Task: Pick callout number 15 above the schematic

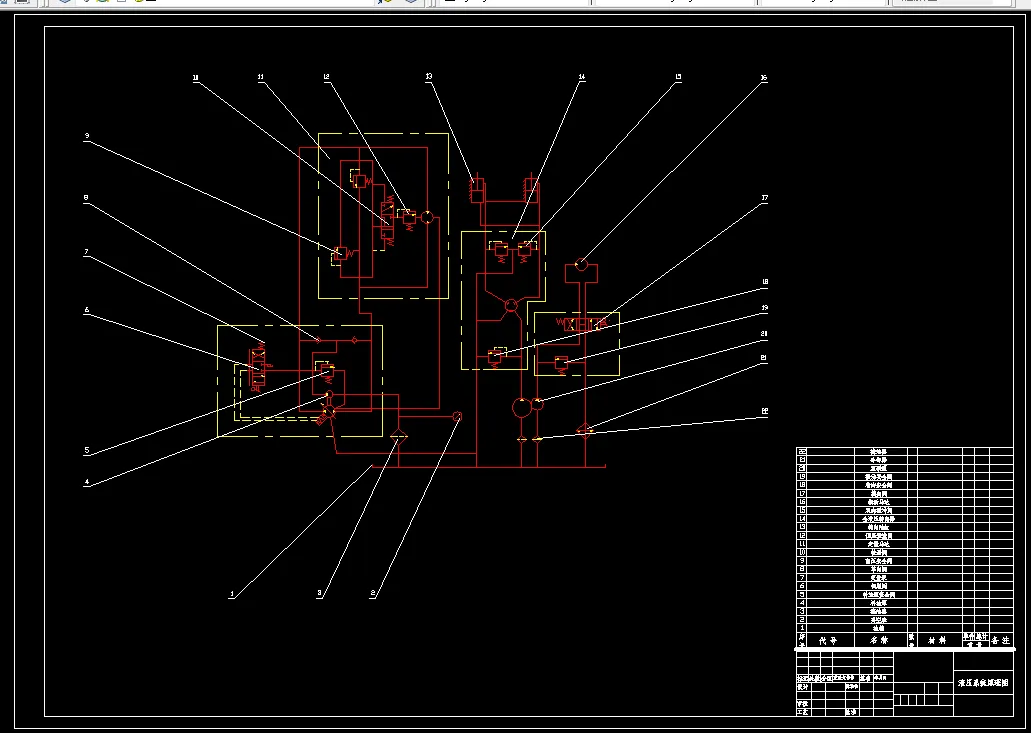Action: pos(678,77)
